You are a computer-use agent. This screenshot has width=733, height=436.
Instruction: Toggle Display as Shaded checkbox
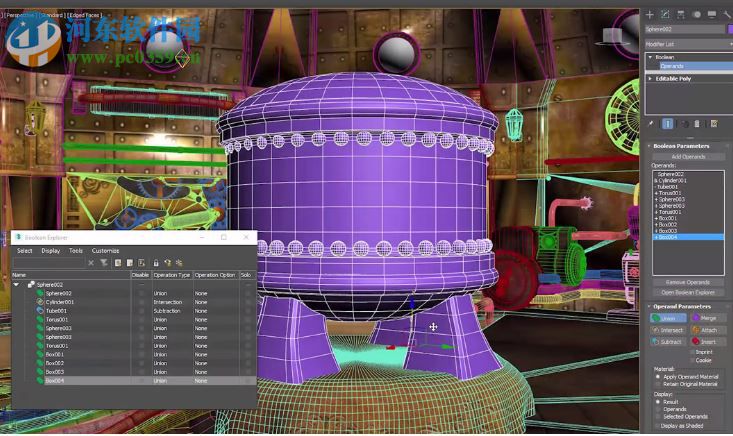[x=658, y=426]
